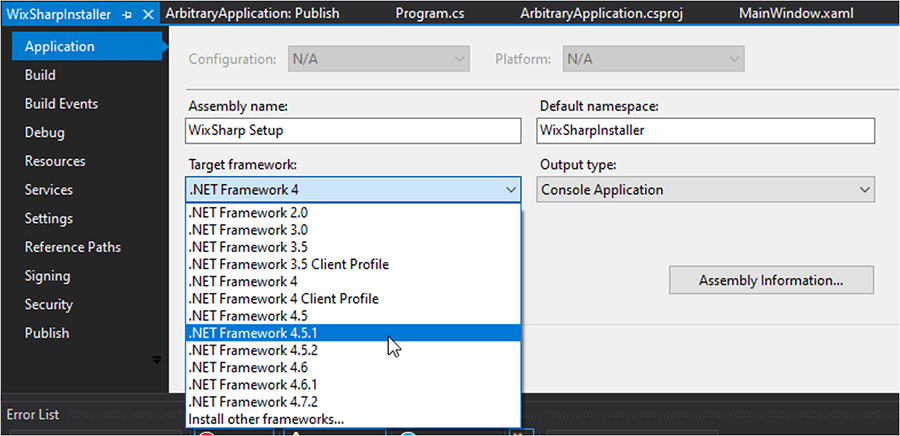
Task: Click the Assembly name field
Action: pos(354,131)
